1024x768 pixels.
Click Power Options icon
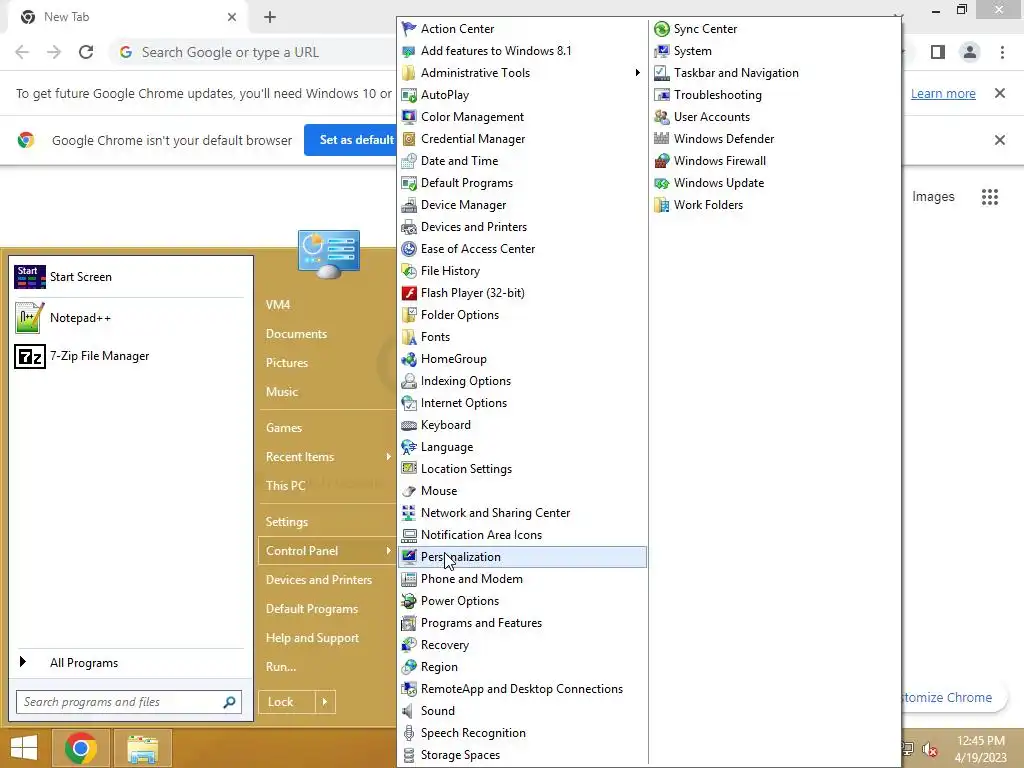(409, 601)
